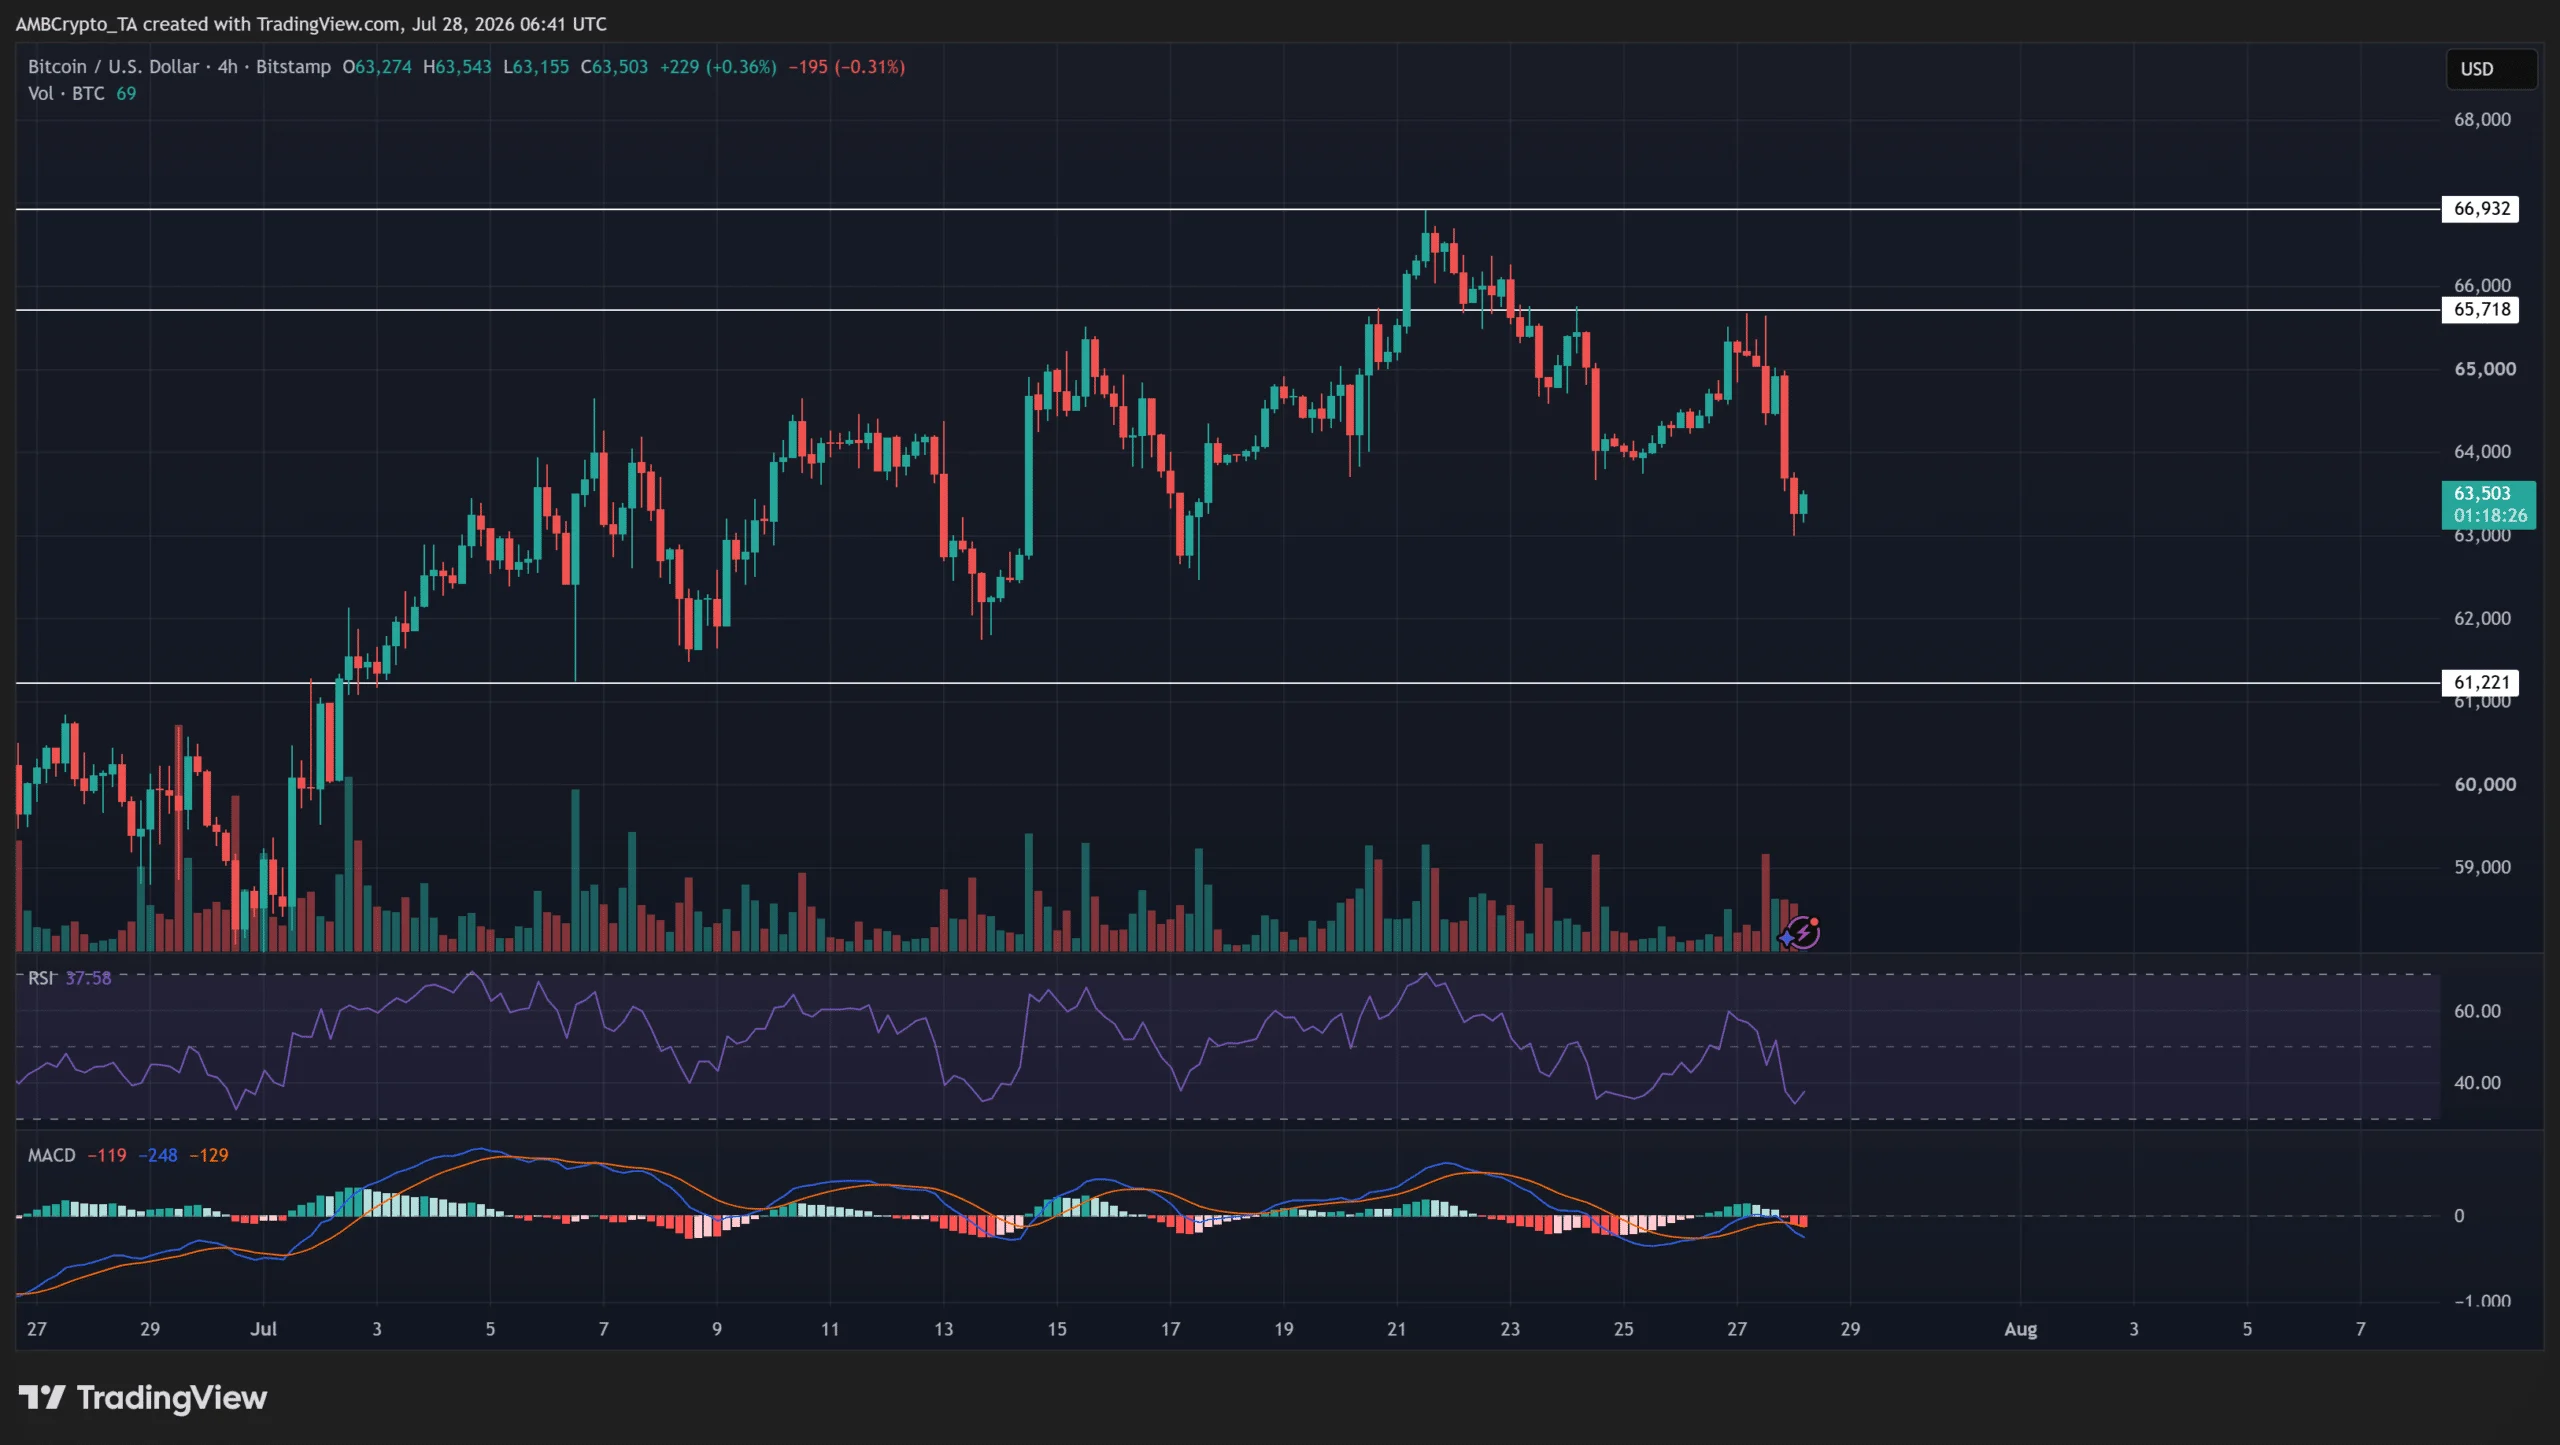Image resolution: width=2560 pixels, height=1445 pixels.
Task: Click the low price L63,155
Action: pyautogui.click(x=536, y=67)
